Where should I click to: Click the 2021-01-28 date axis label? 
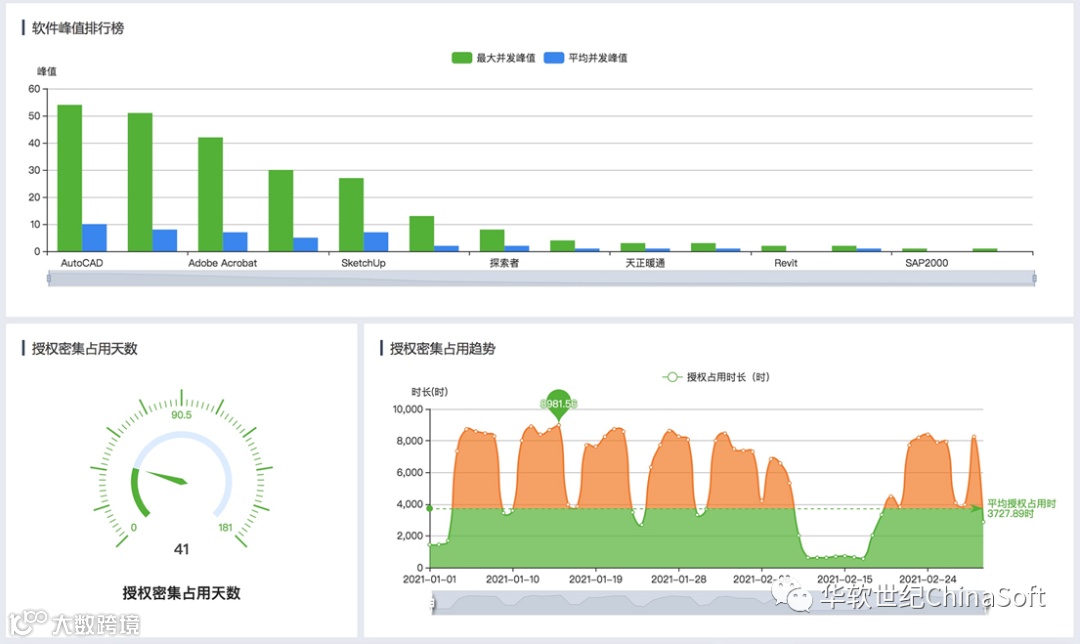pos(678,579)
